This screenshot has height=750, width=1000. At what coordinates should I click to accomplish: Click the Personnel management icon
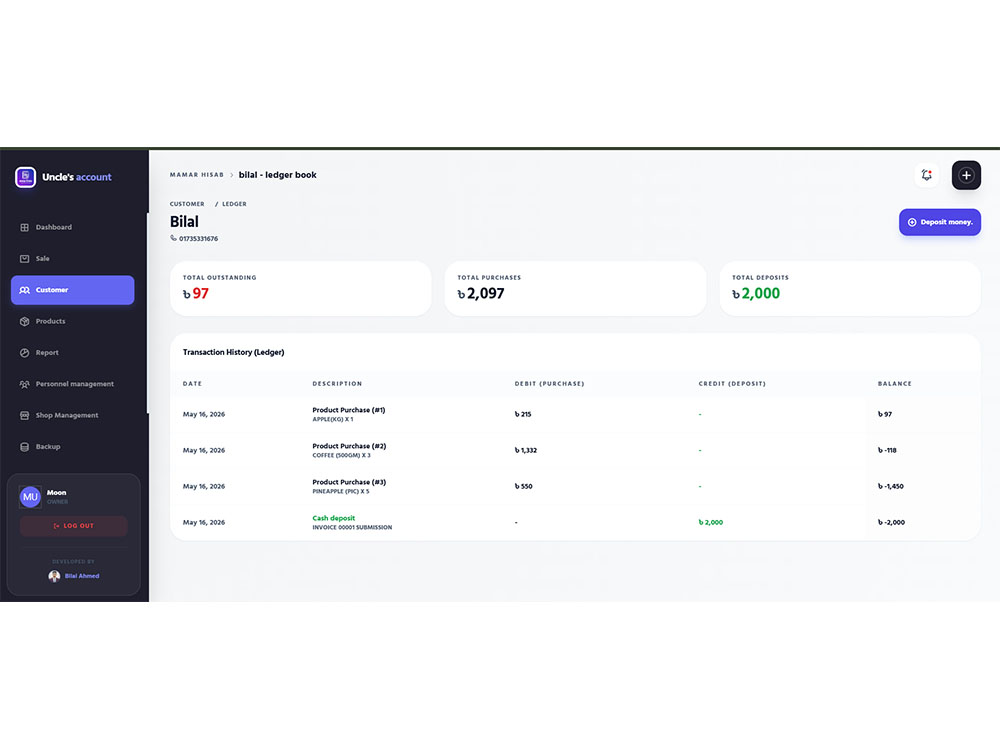click(x=24, y=384)
